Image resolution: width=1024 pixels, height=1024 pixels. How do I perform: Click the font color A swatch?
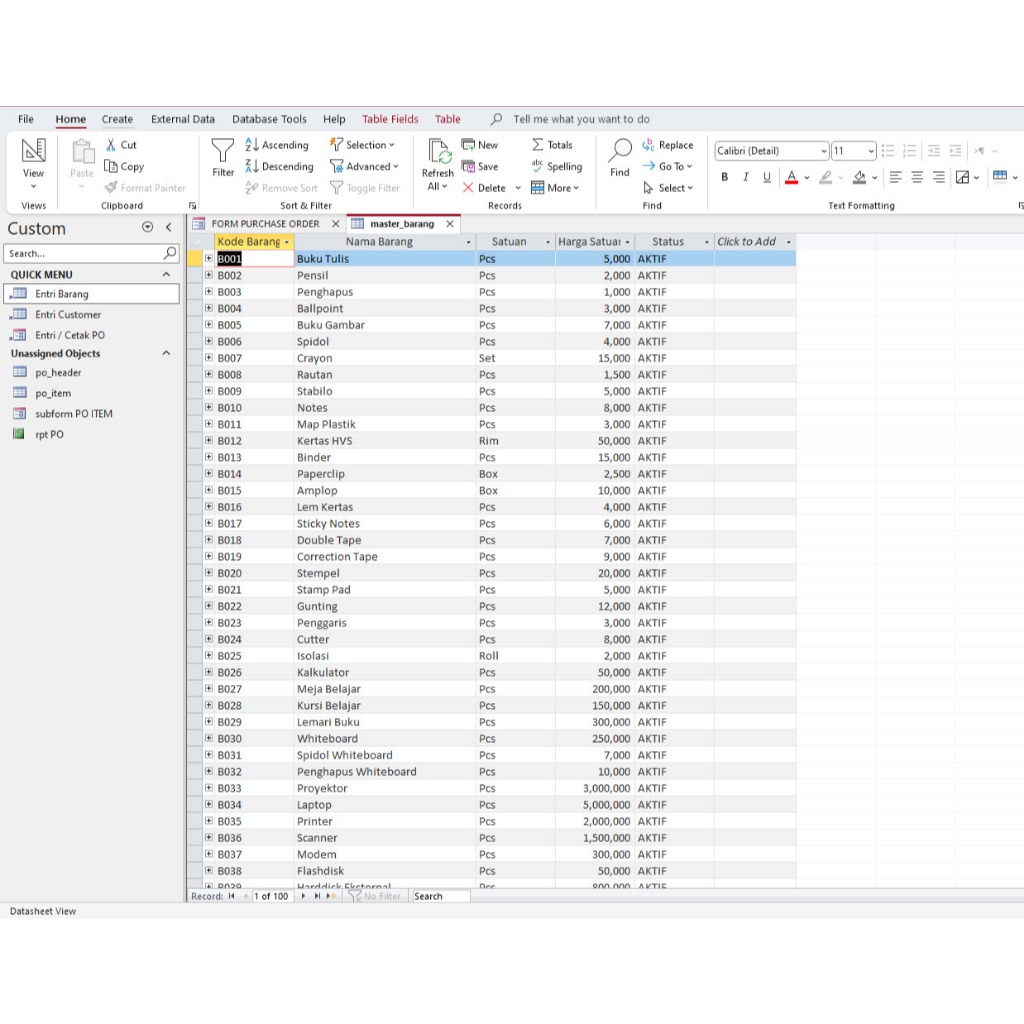pos(791,177)
